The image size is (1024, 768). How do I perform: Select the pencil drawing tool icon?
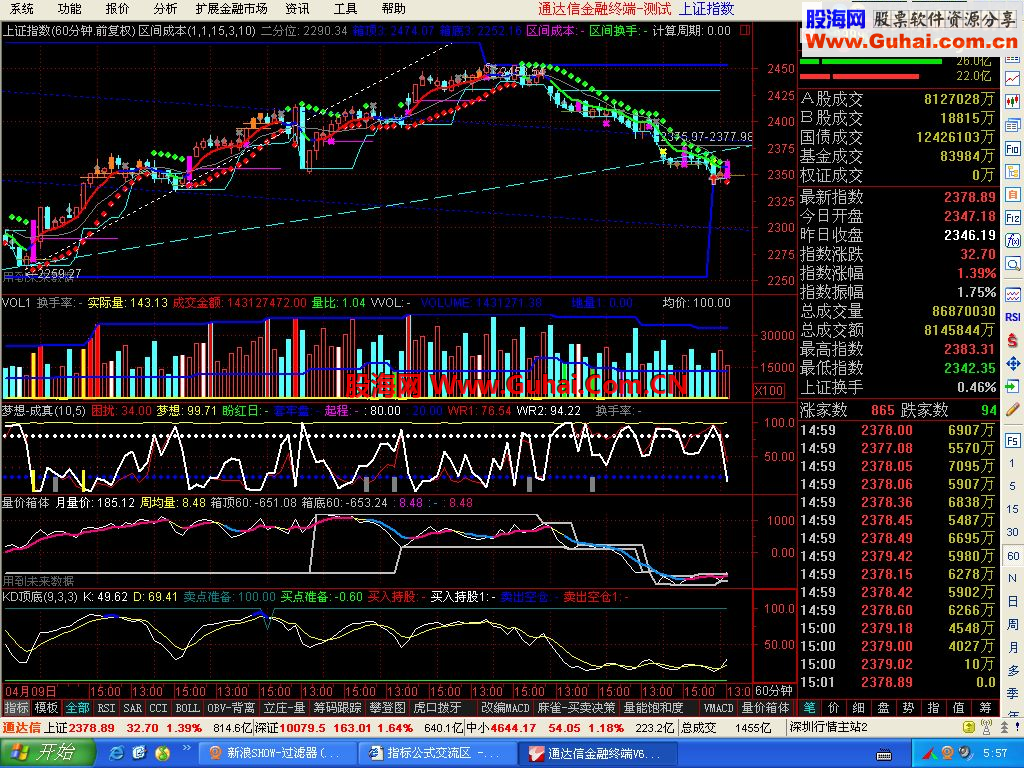[x=1013, y=409]
